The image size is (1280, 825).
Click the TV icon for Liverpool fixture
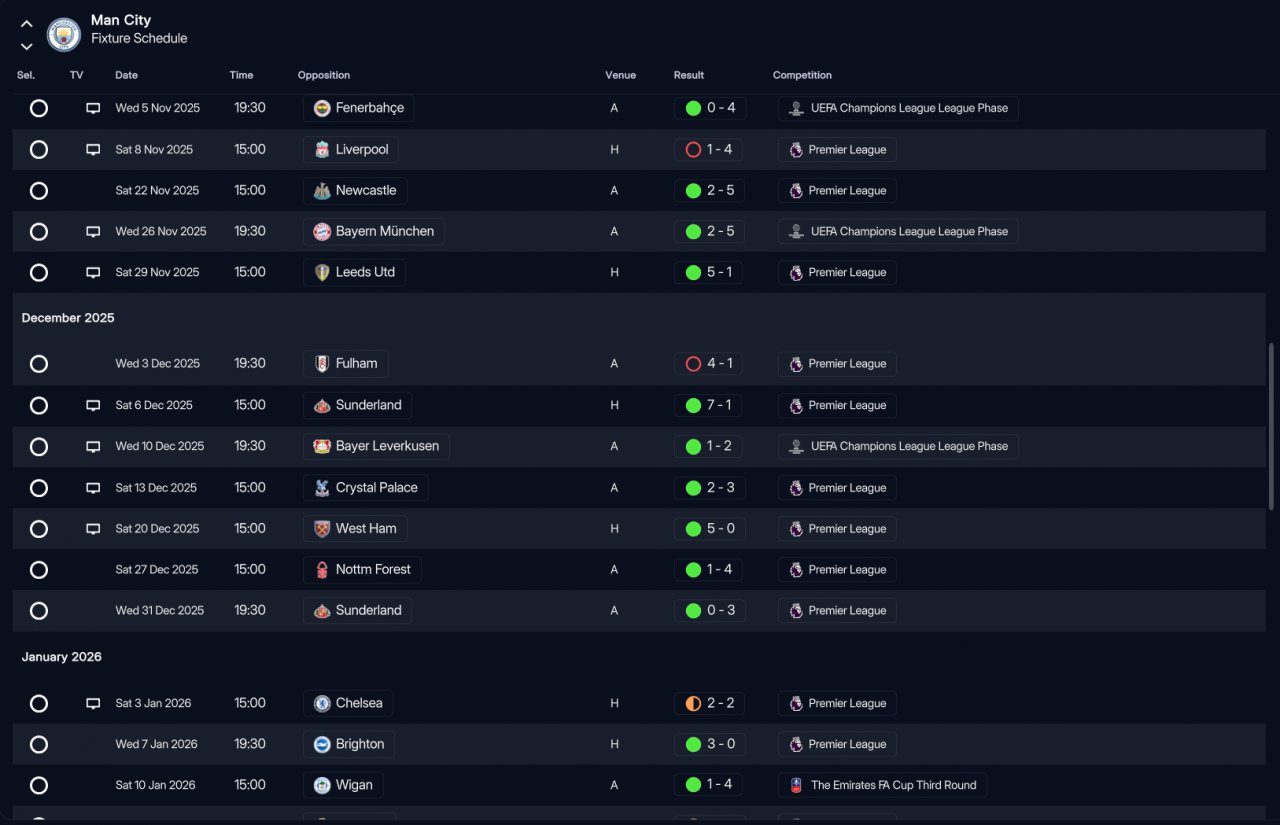(93, 150)
